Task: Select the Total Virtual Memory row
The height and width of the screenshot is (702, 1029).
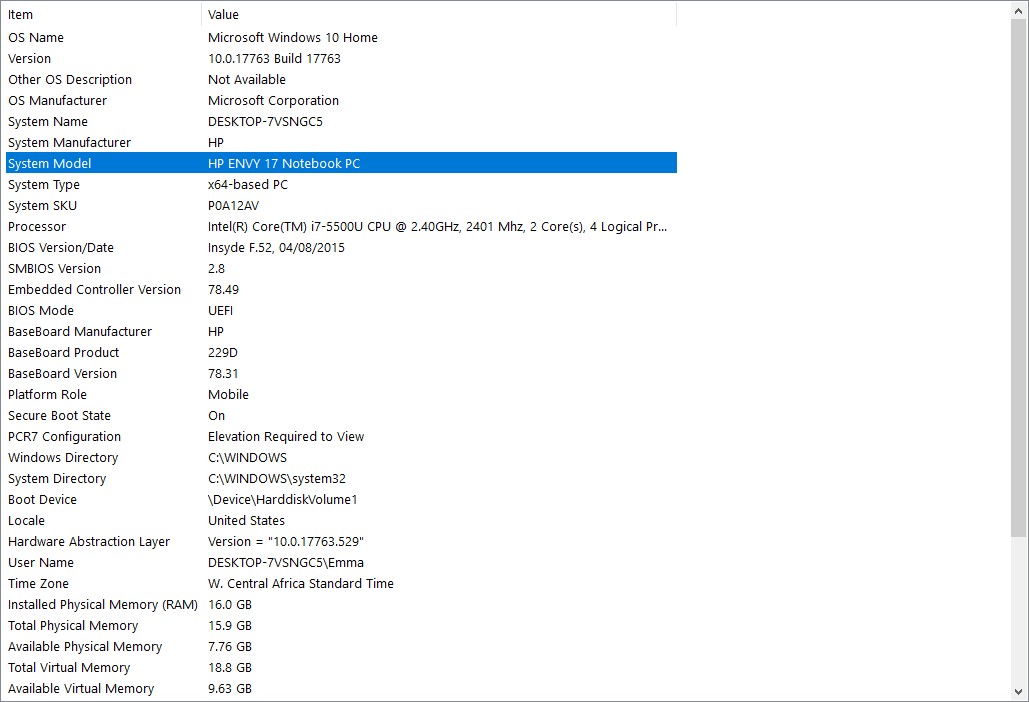Action: point(341,667)
